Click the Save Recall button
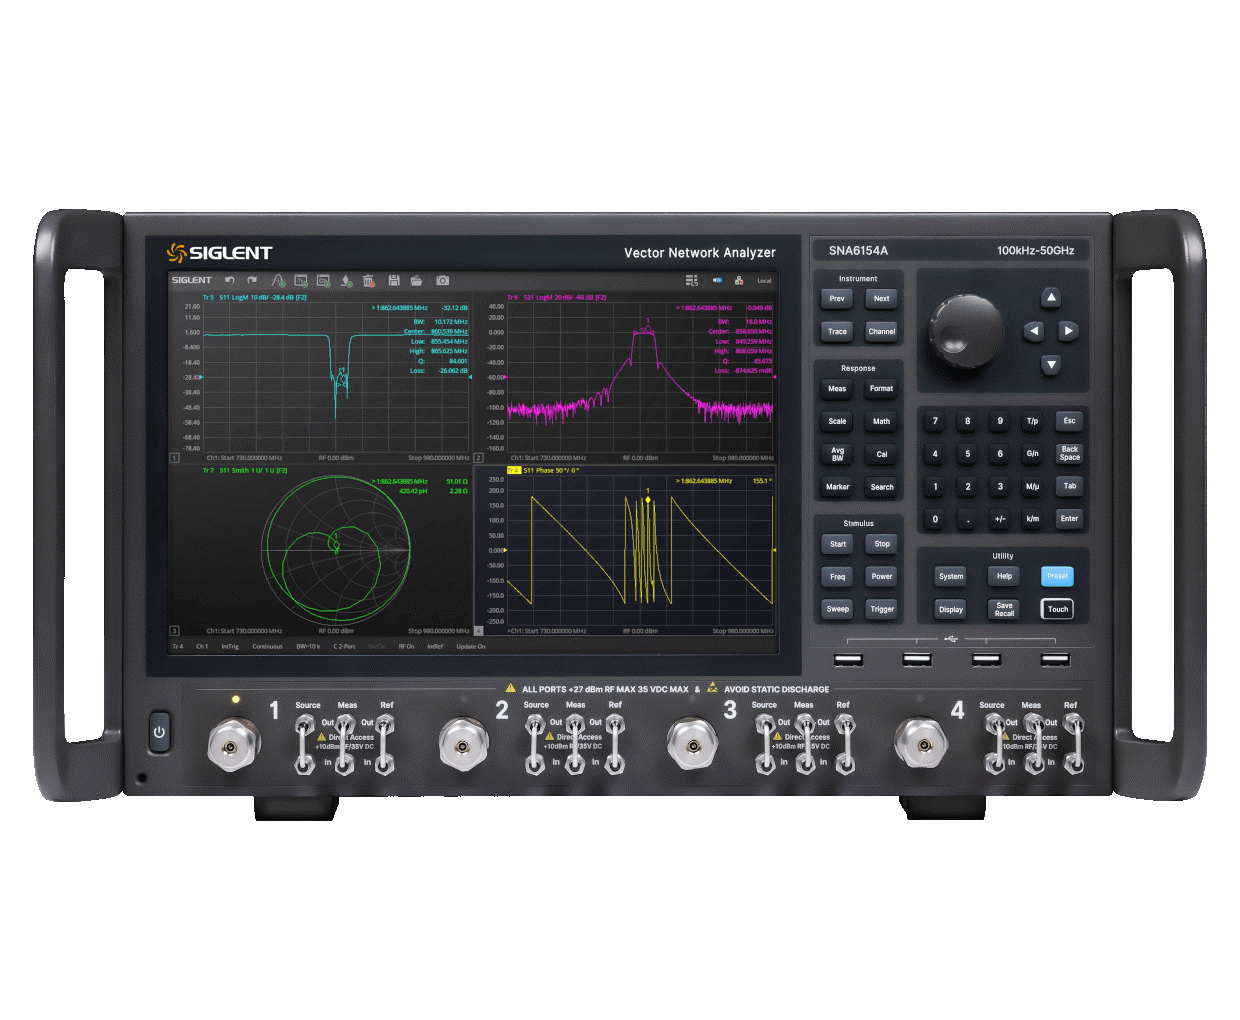 [x=1004, y=610]
